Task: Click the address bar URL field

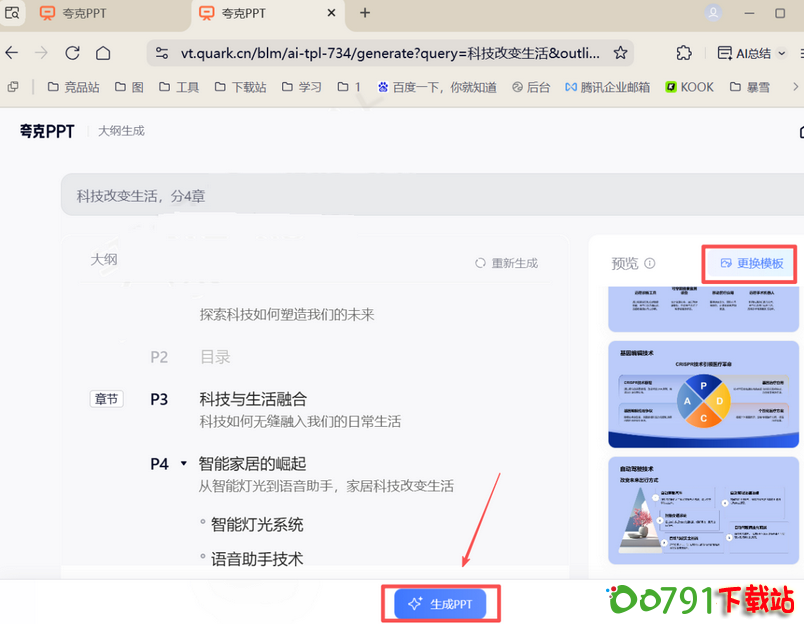Action: [x=390, y=53]
